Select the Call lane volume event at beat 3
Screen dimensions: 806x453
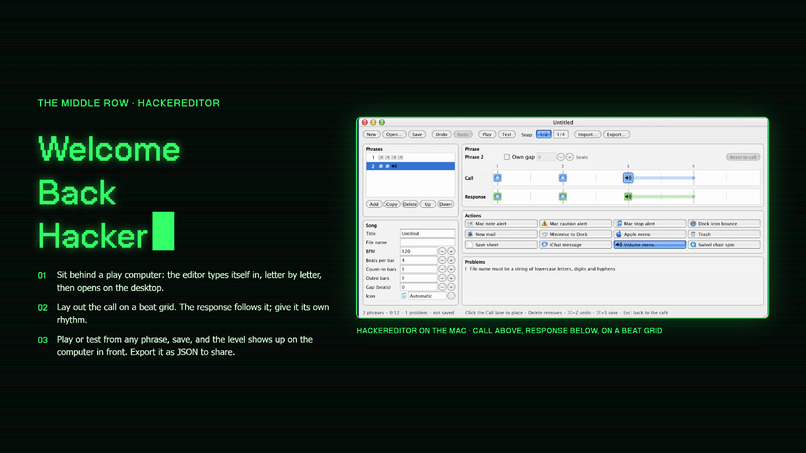point(628,178)
